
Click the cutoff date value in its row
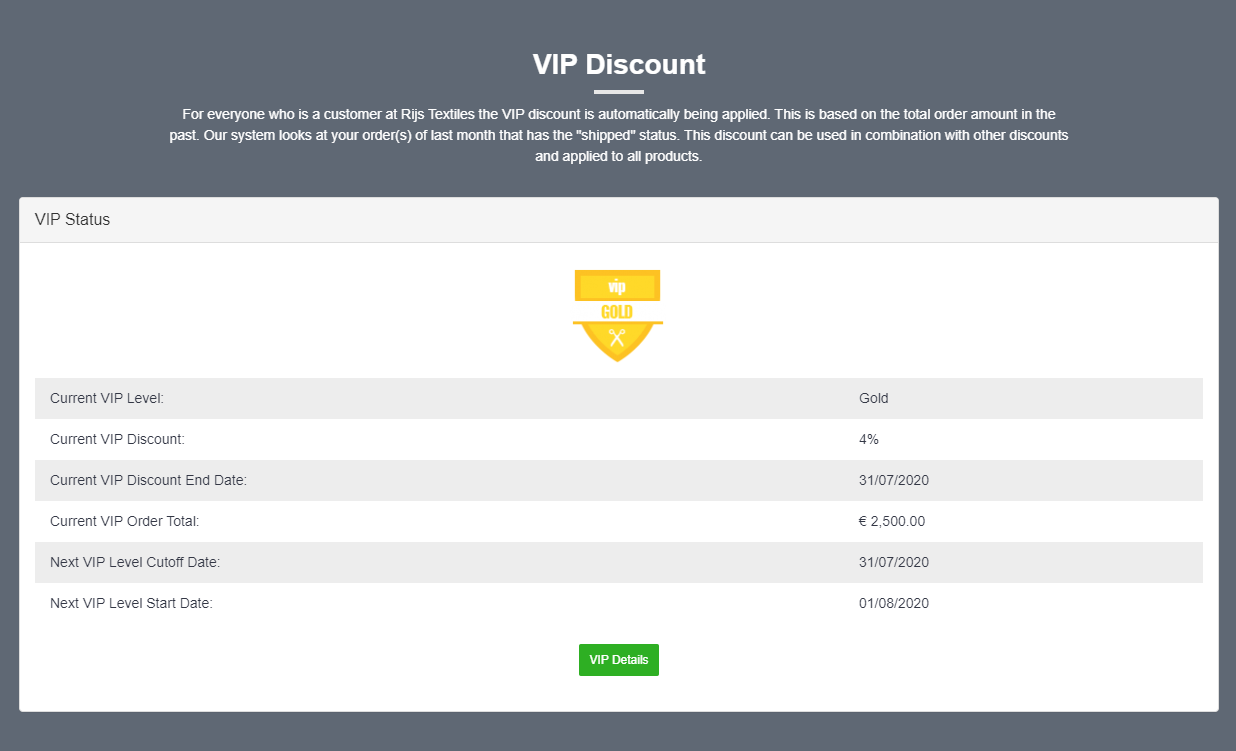894,562
